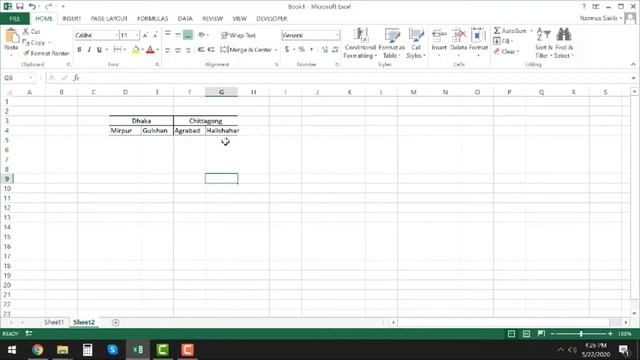
Task: Open fill color dropdown arrow
Action: [142, 50]
